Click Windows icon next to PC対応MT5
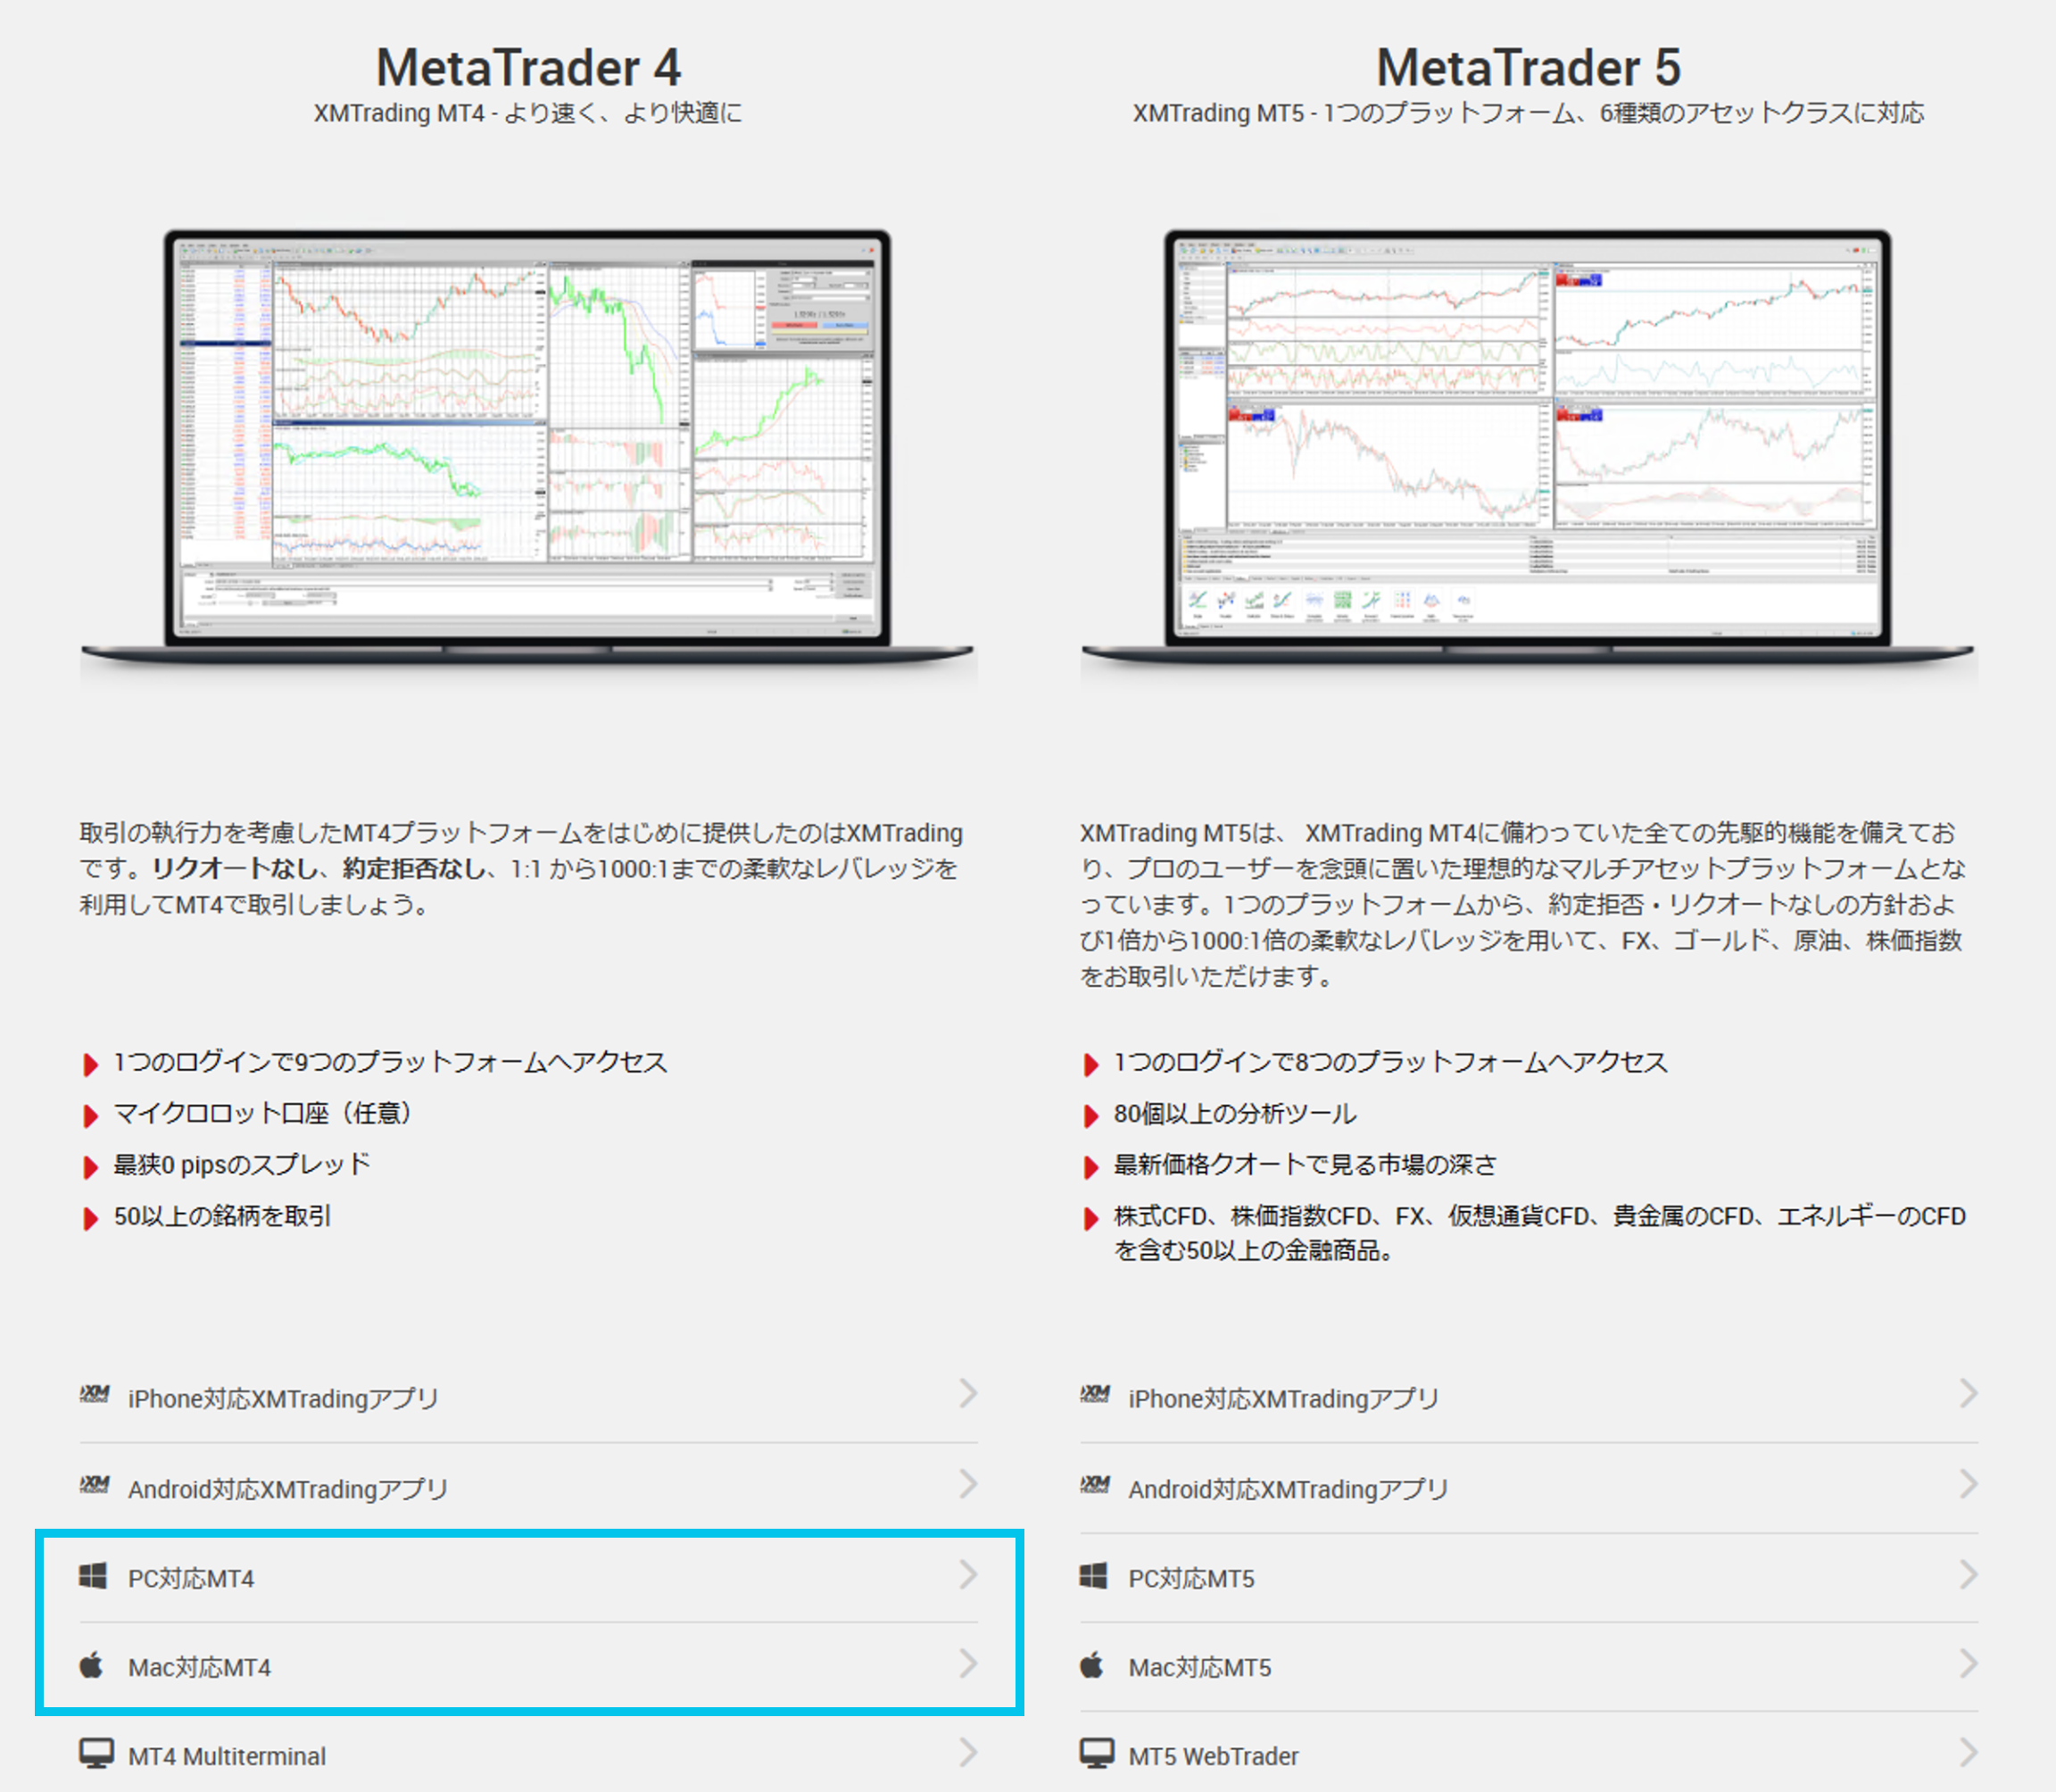This screenshot has height=1792, width=2056. 1094,1577
